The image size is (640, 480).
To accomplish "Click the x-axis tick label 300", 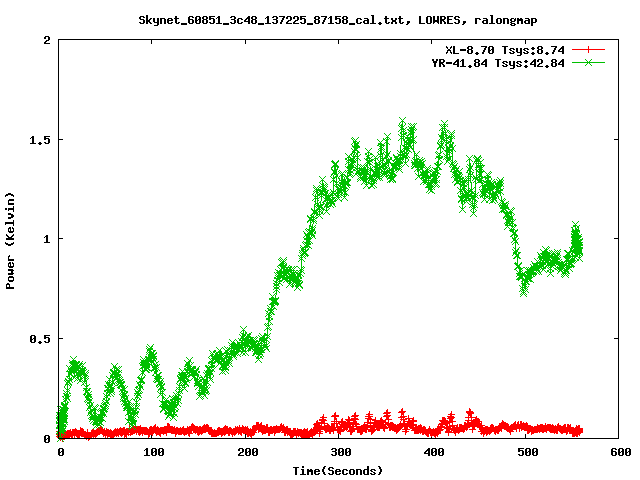I will click(340, 452).
